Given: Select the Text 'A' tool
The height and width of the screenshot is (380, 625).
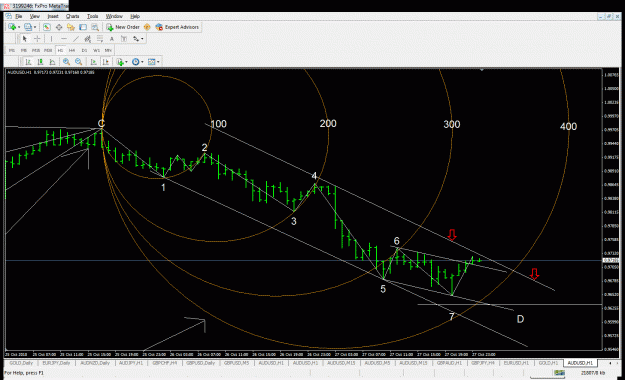Looking at the screenshot, I should tap(112, 39).
